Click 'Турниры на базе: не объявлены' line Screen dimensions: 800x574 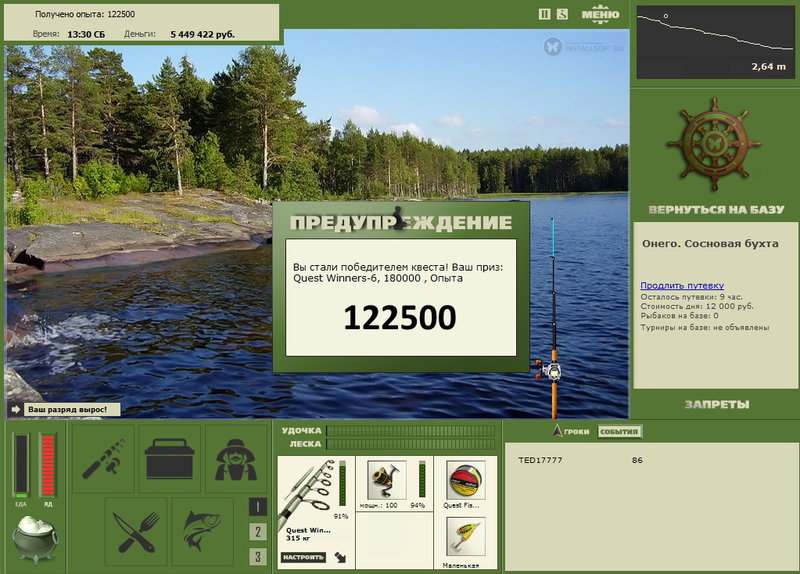[705, 328]
